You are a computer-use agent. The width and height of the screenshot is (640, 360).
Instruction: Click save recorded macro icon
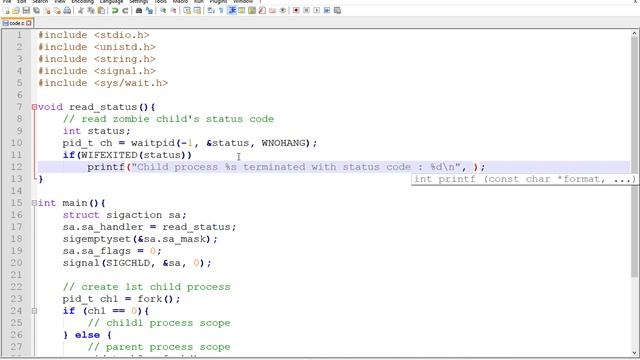[x=337, y=10]
